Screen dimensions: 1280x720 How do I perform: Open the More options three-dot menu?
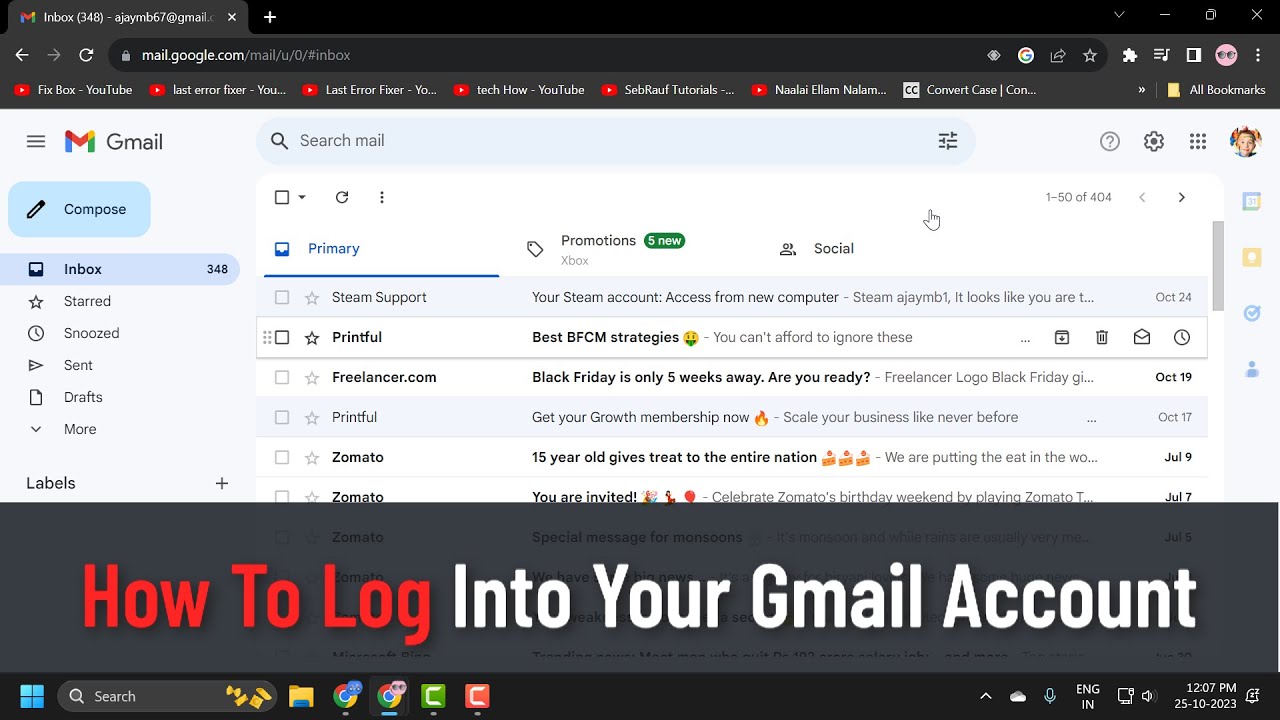coord(382,197)
